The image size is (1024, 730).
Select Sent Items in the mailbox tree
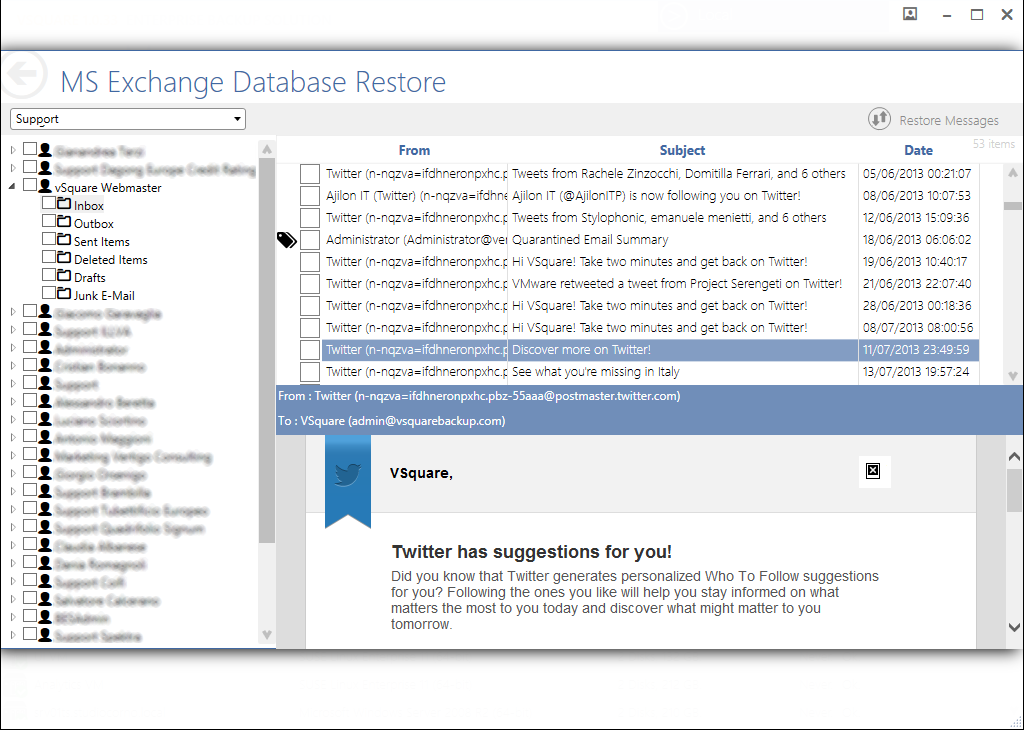(102, 242)
